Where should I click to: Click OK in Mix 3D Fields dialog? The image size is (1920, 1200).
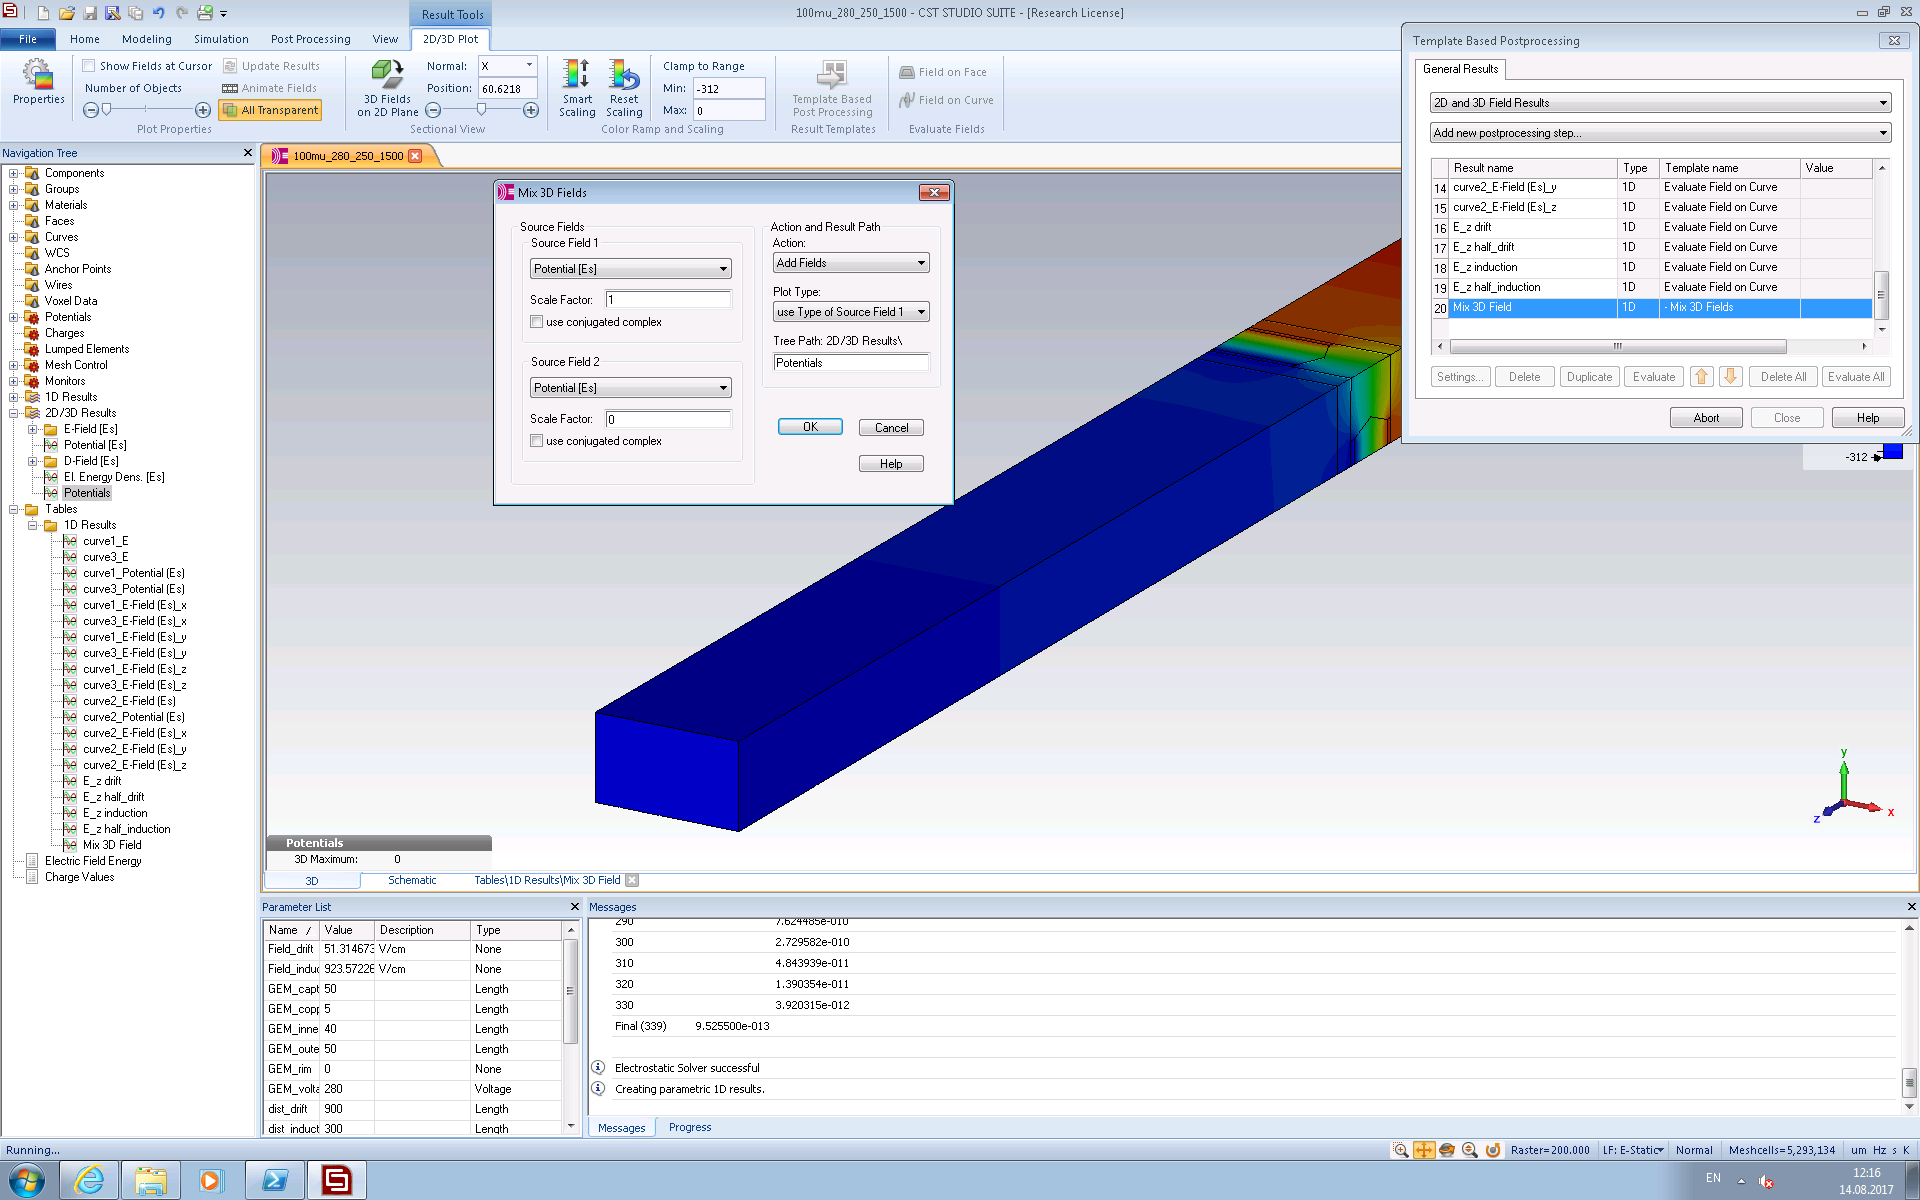810,427
